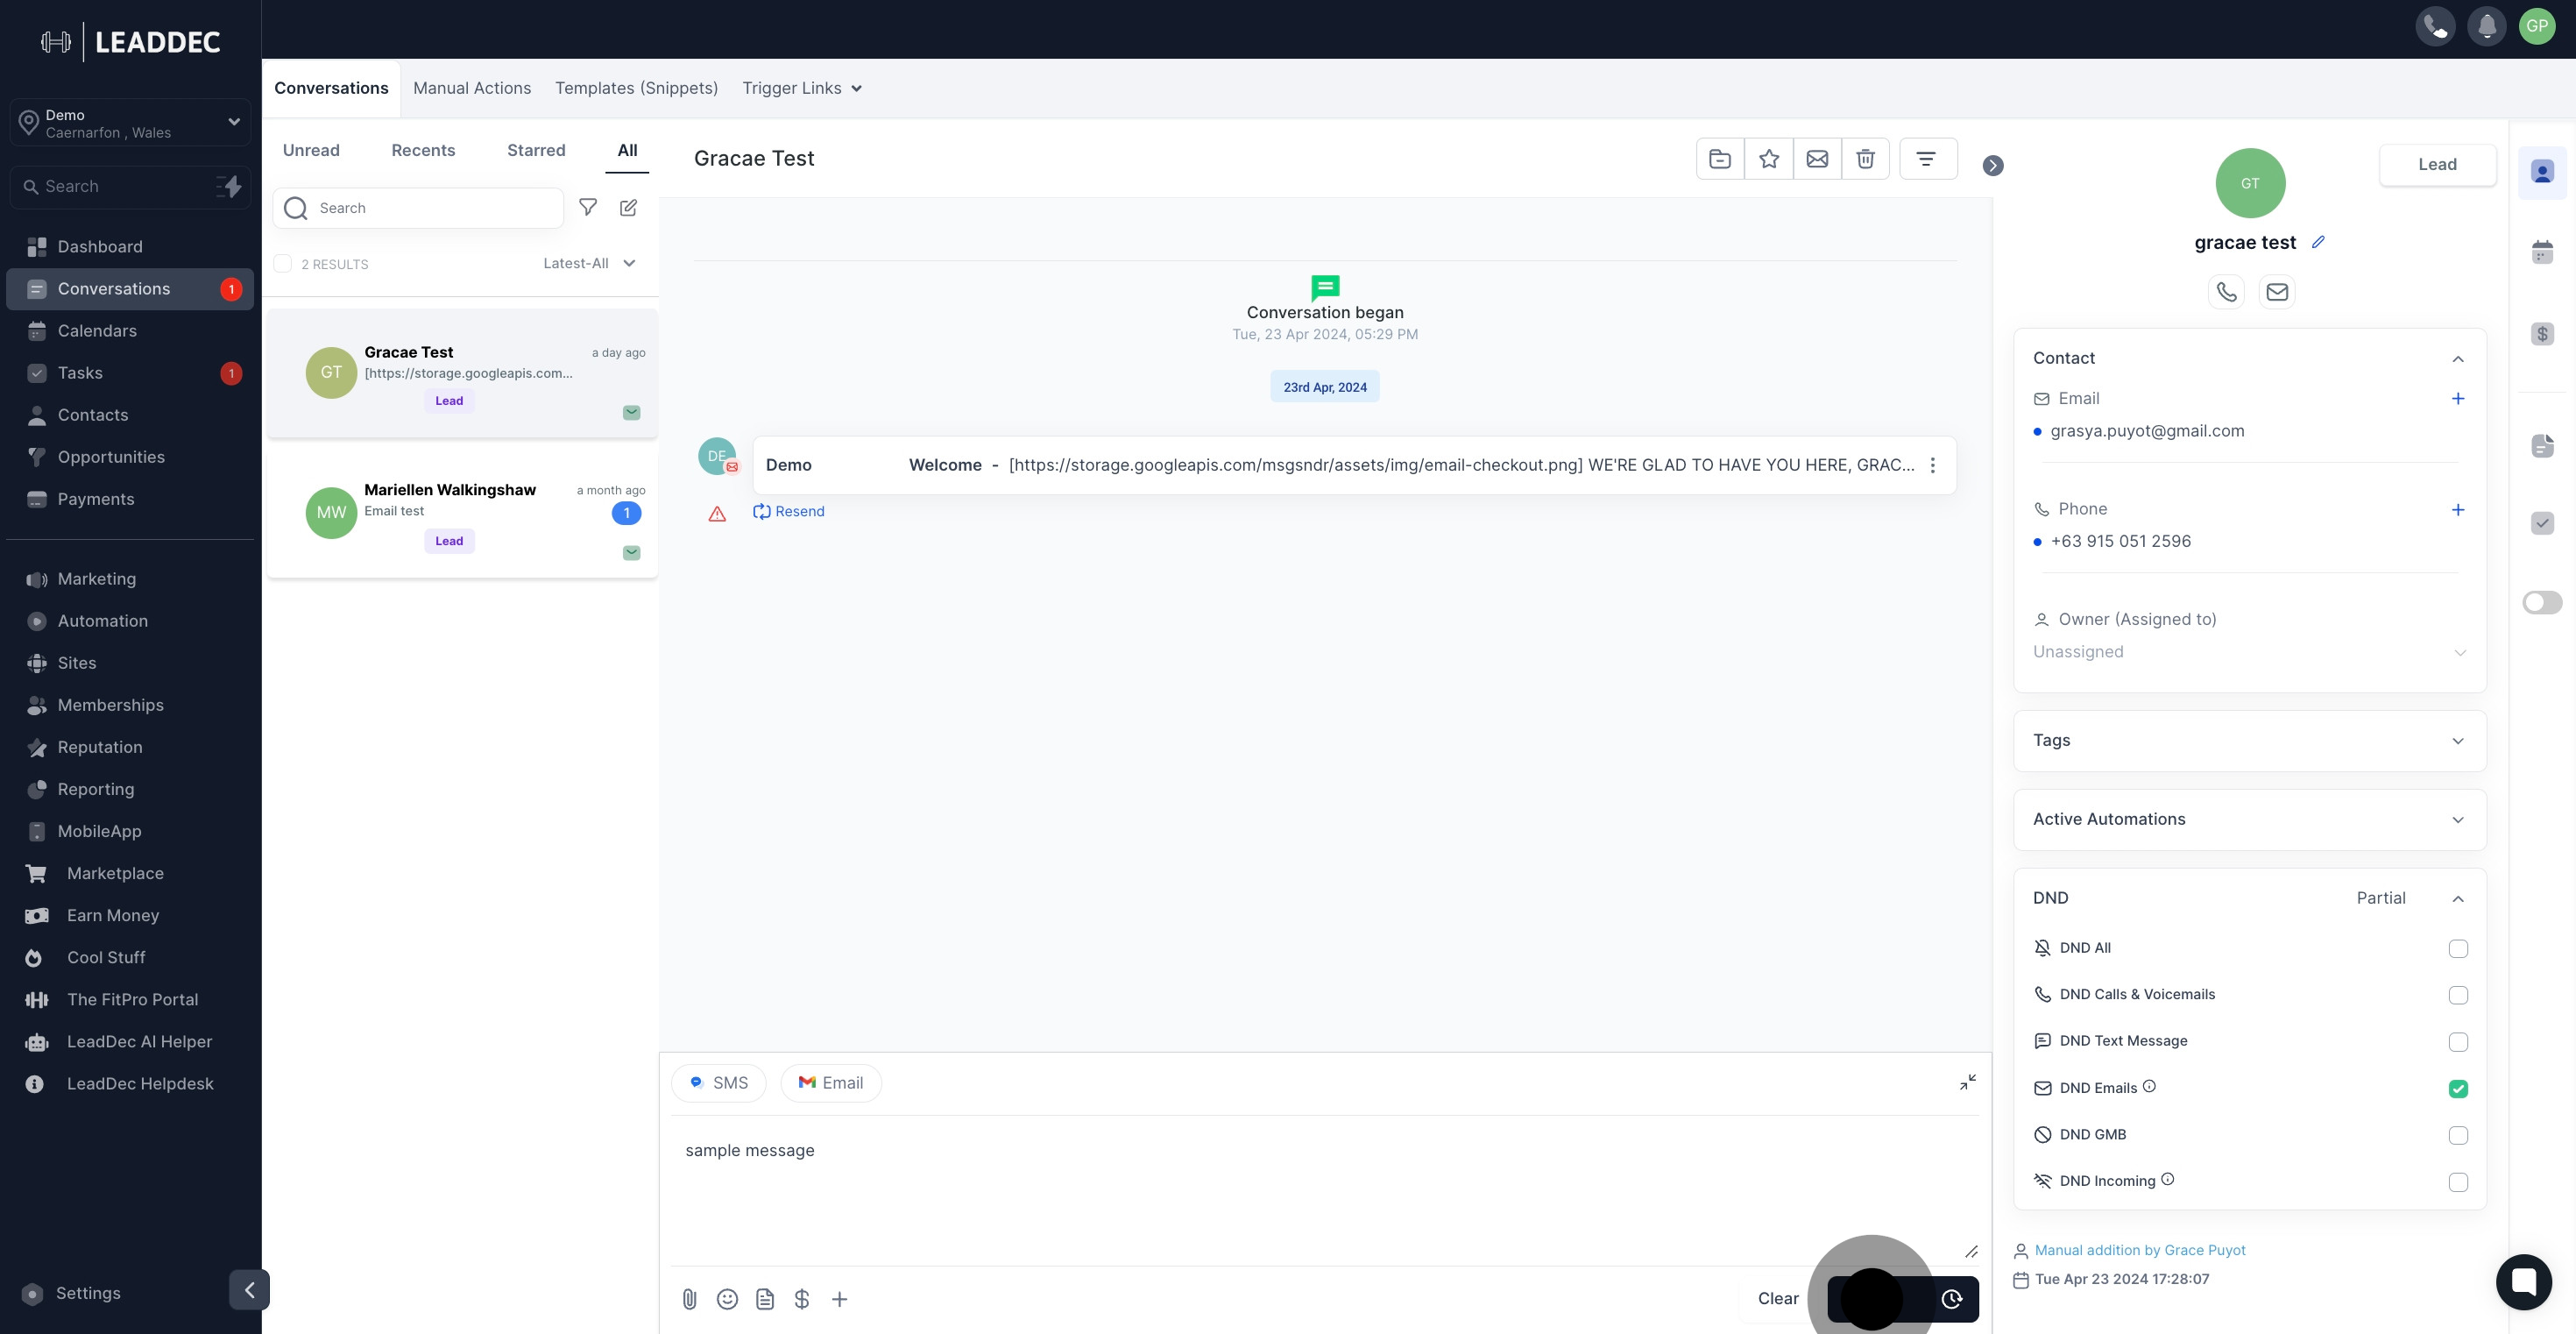This screenshot has width=2576, height=1334.
Task: Compose new conversation pencil icon
Action: (628, 207)
